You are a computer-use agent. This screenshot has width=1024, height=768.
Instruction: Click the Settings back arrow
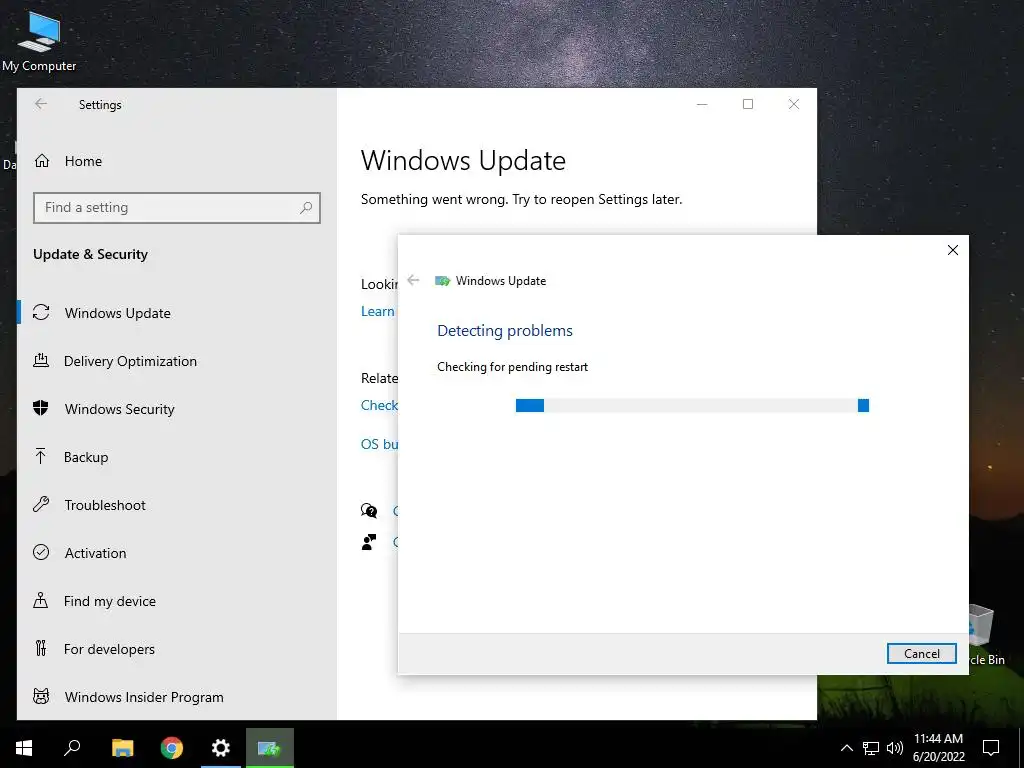[x=41, y=104]
